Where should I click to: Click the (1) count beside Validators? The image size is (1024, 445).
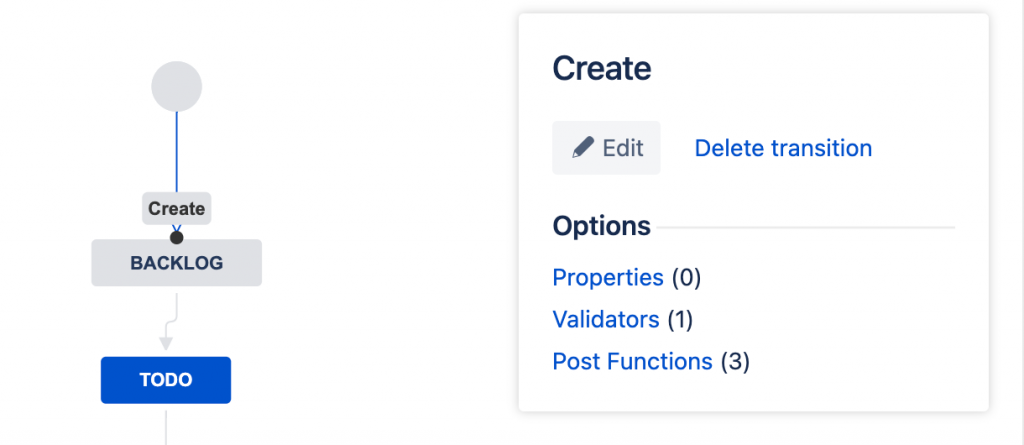pos(680,320)
